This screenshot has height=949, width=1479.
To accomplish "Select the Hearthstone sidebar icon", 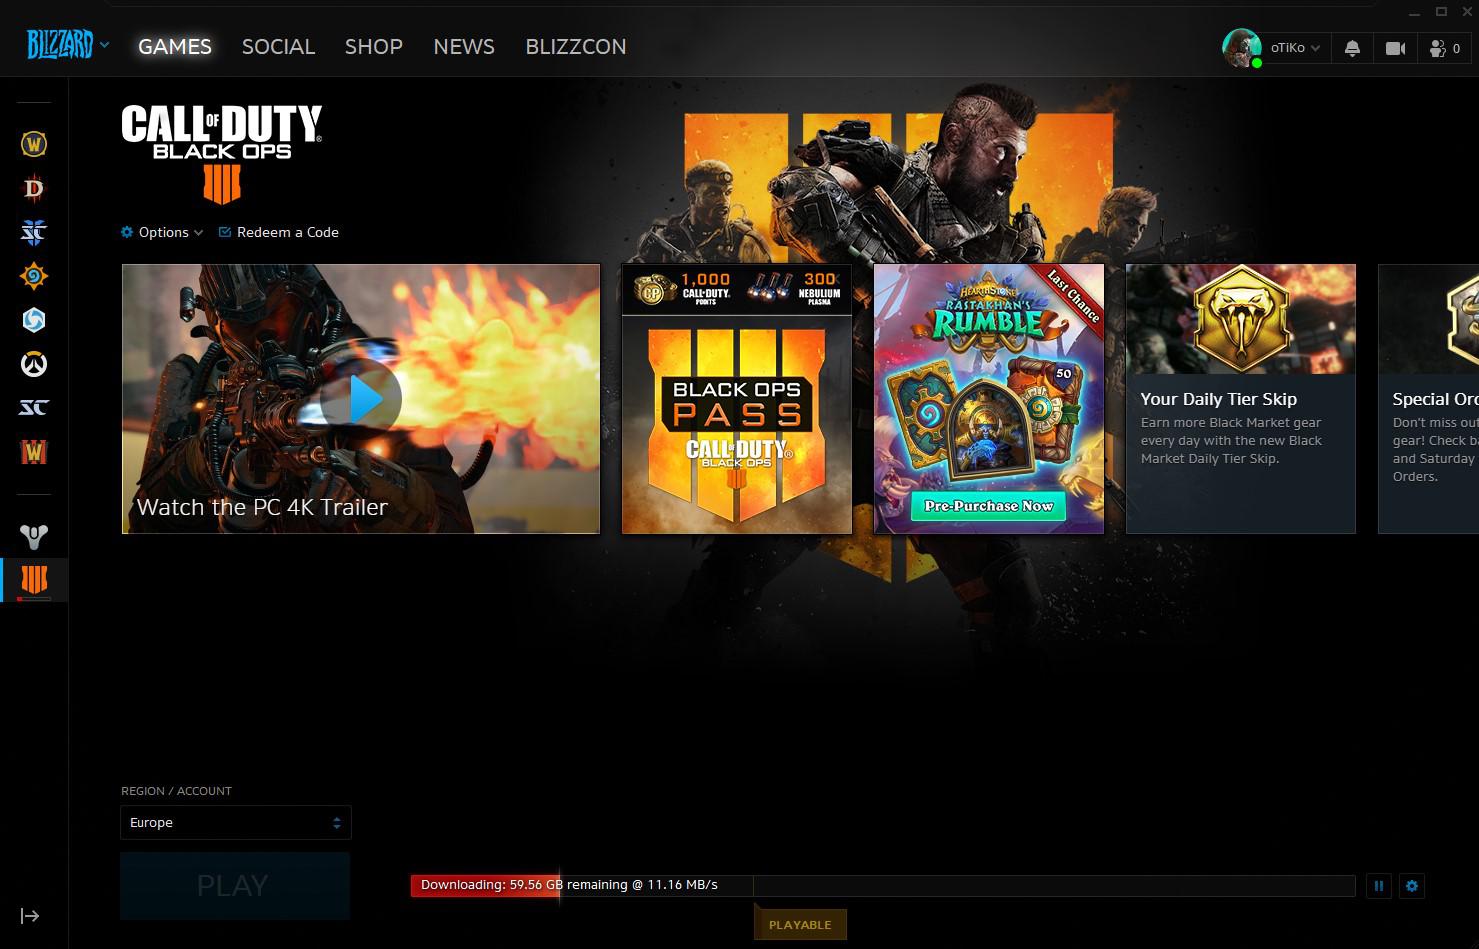I will coord(34,276).
